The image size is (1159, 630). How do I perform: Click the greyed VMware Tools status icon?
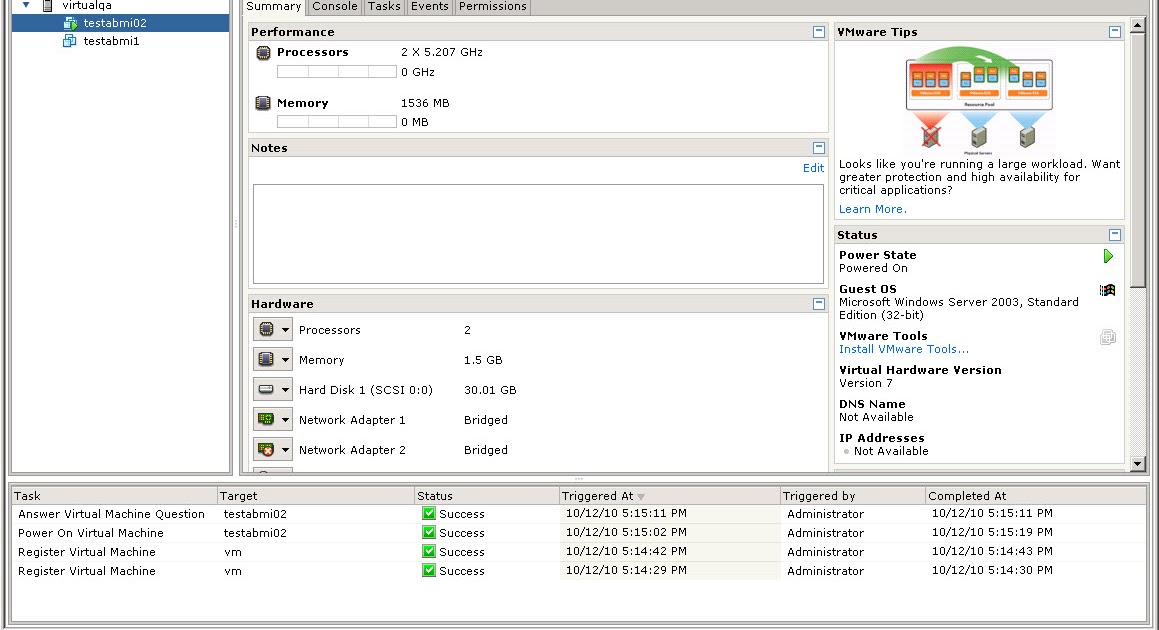coord(1107,337)
